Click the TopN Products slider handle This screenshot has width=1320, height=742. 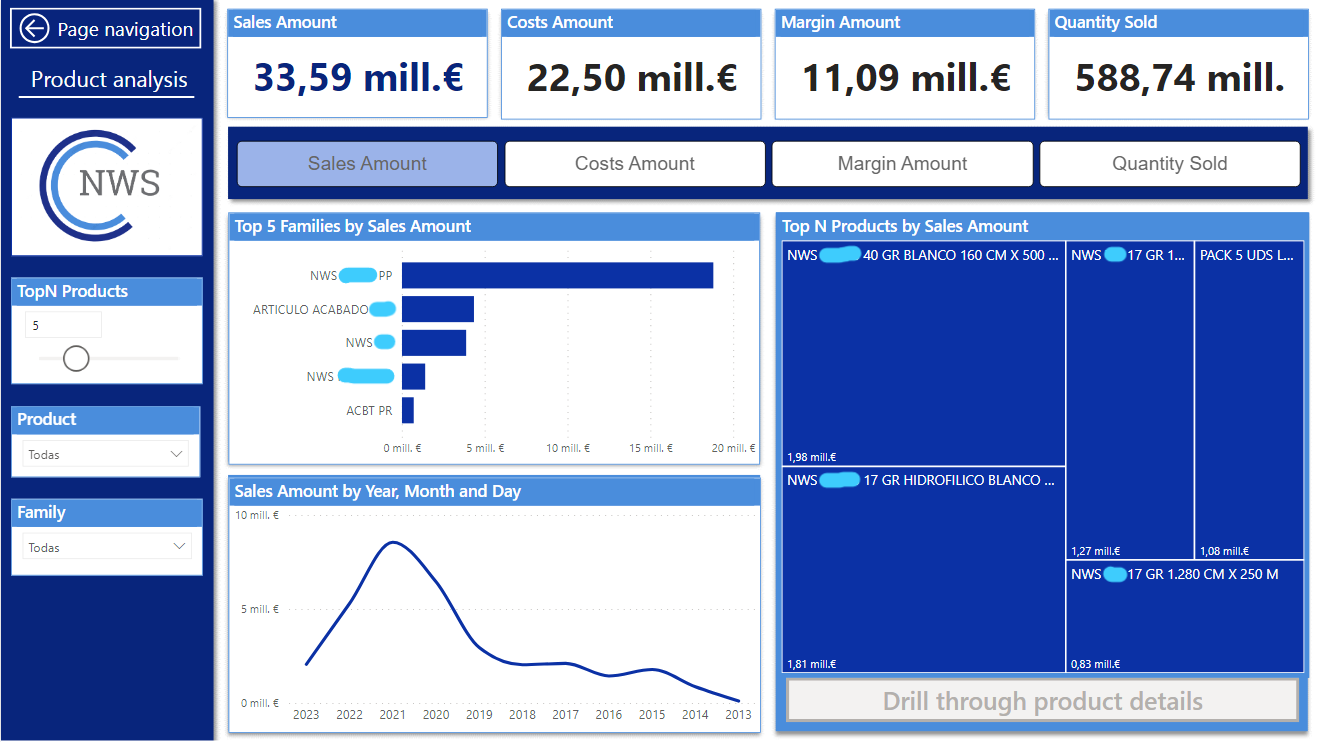pos(76,358)
